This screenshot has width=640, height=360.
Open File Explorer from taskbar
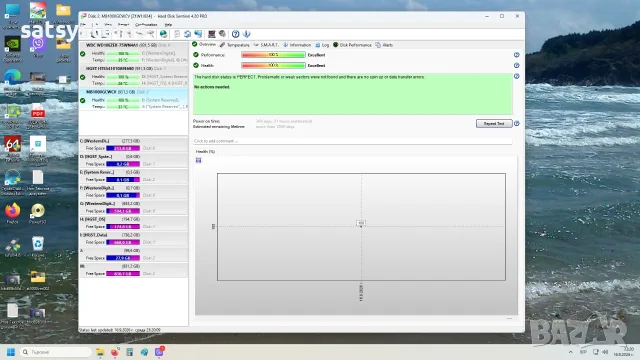(x=100, y=352)
